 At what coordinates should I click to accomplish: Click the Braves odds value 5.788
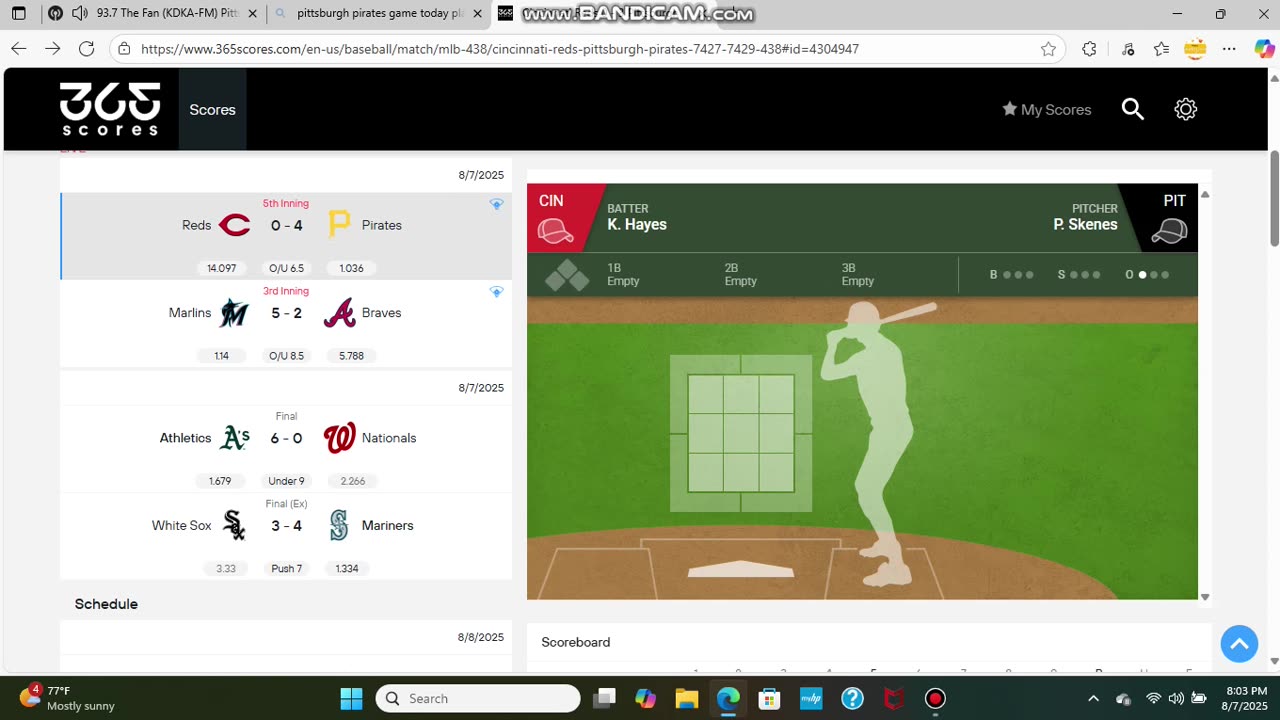coord(351,356)
